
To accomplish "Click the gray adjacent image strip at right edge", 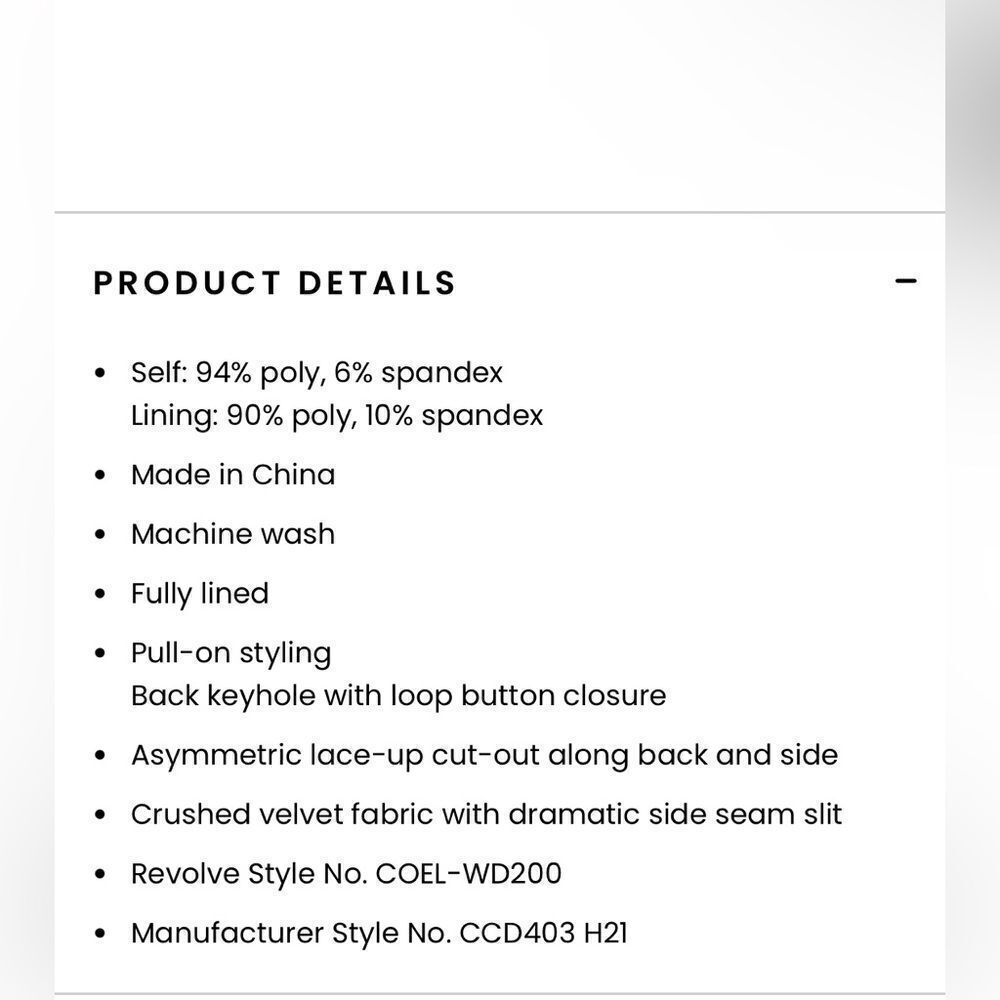I will pyautogui.click(x=973, y=500).
